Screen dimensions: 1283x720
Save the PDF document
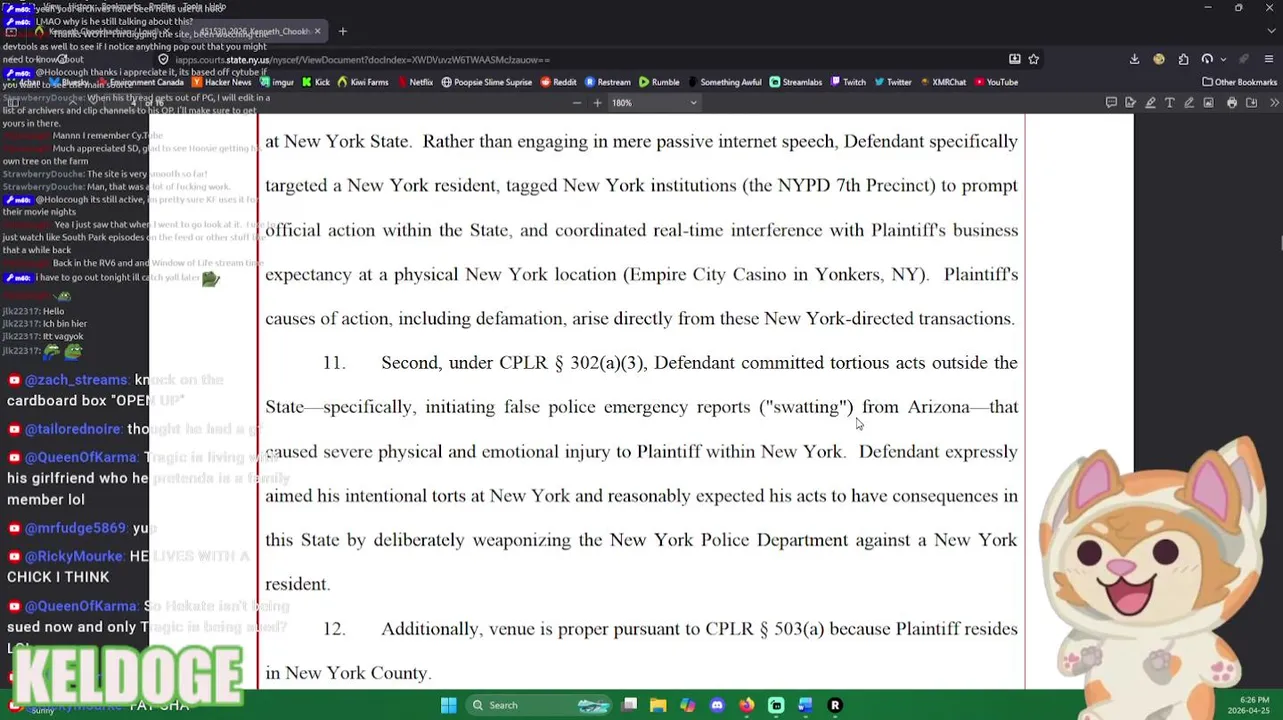(x=1252, y=103)
